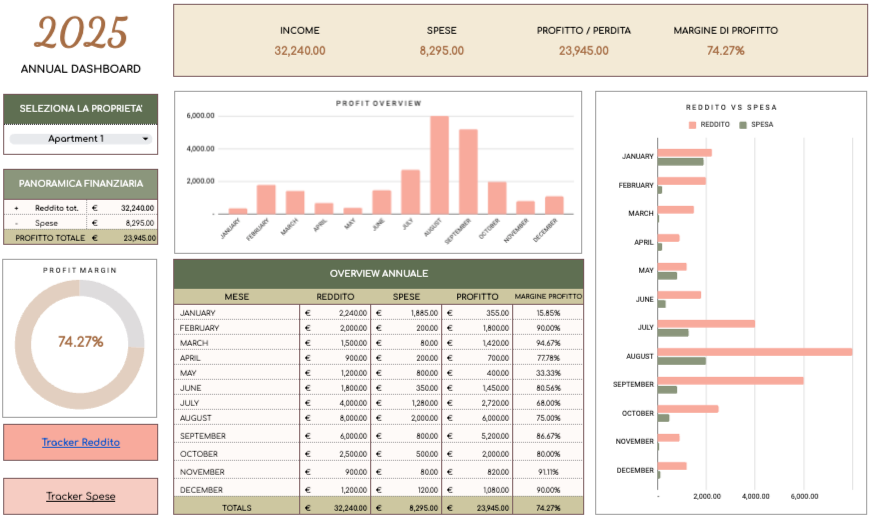
Task: Click the INCOME value 32,240.00
Action: click(299, 50)
